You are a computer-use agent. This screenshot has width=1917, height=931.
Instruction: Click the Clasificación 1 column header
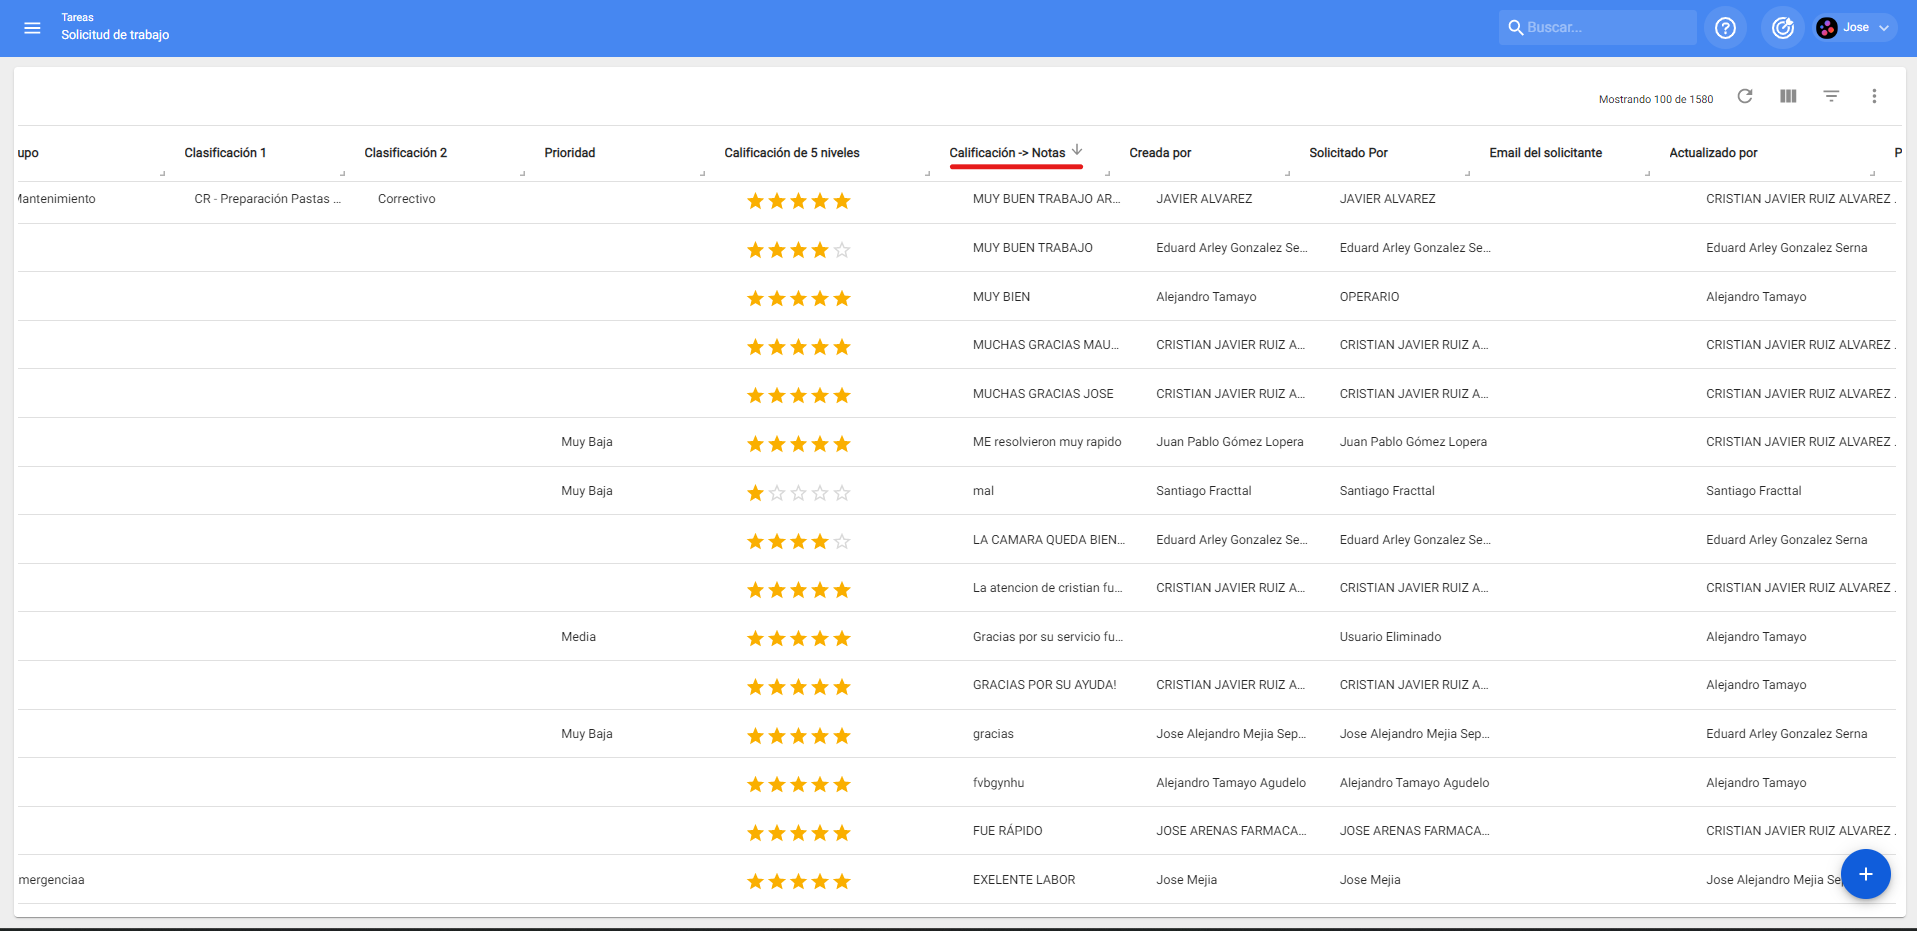pyautogui.click(x=225, y=153)
